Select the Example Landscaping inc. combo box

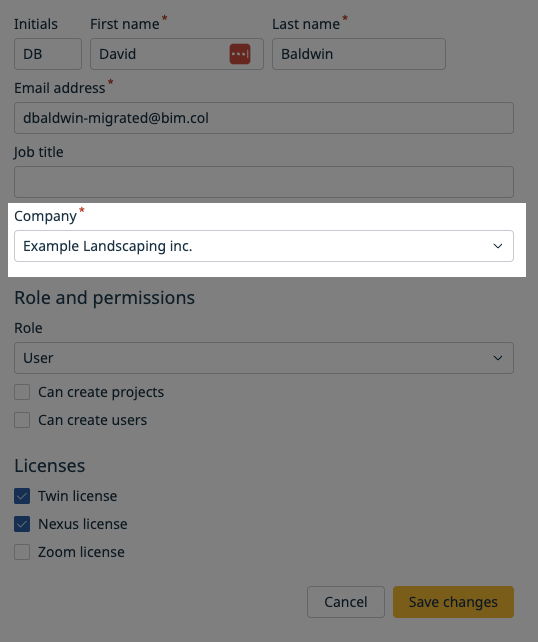coord(264,246)
